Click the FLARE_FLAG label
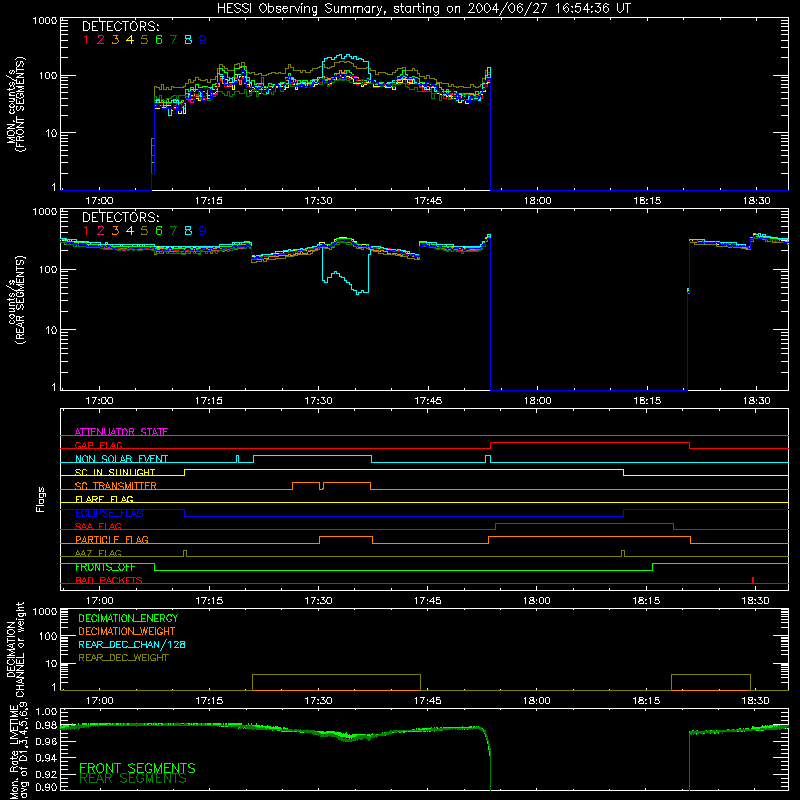The image size is (800, 800). [104, 499]
